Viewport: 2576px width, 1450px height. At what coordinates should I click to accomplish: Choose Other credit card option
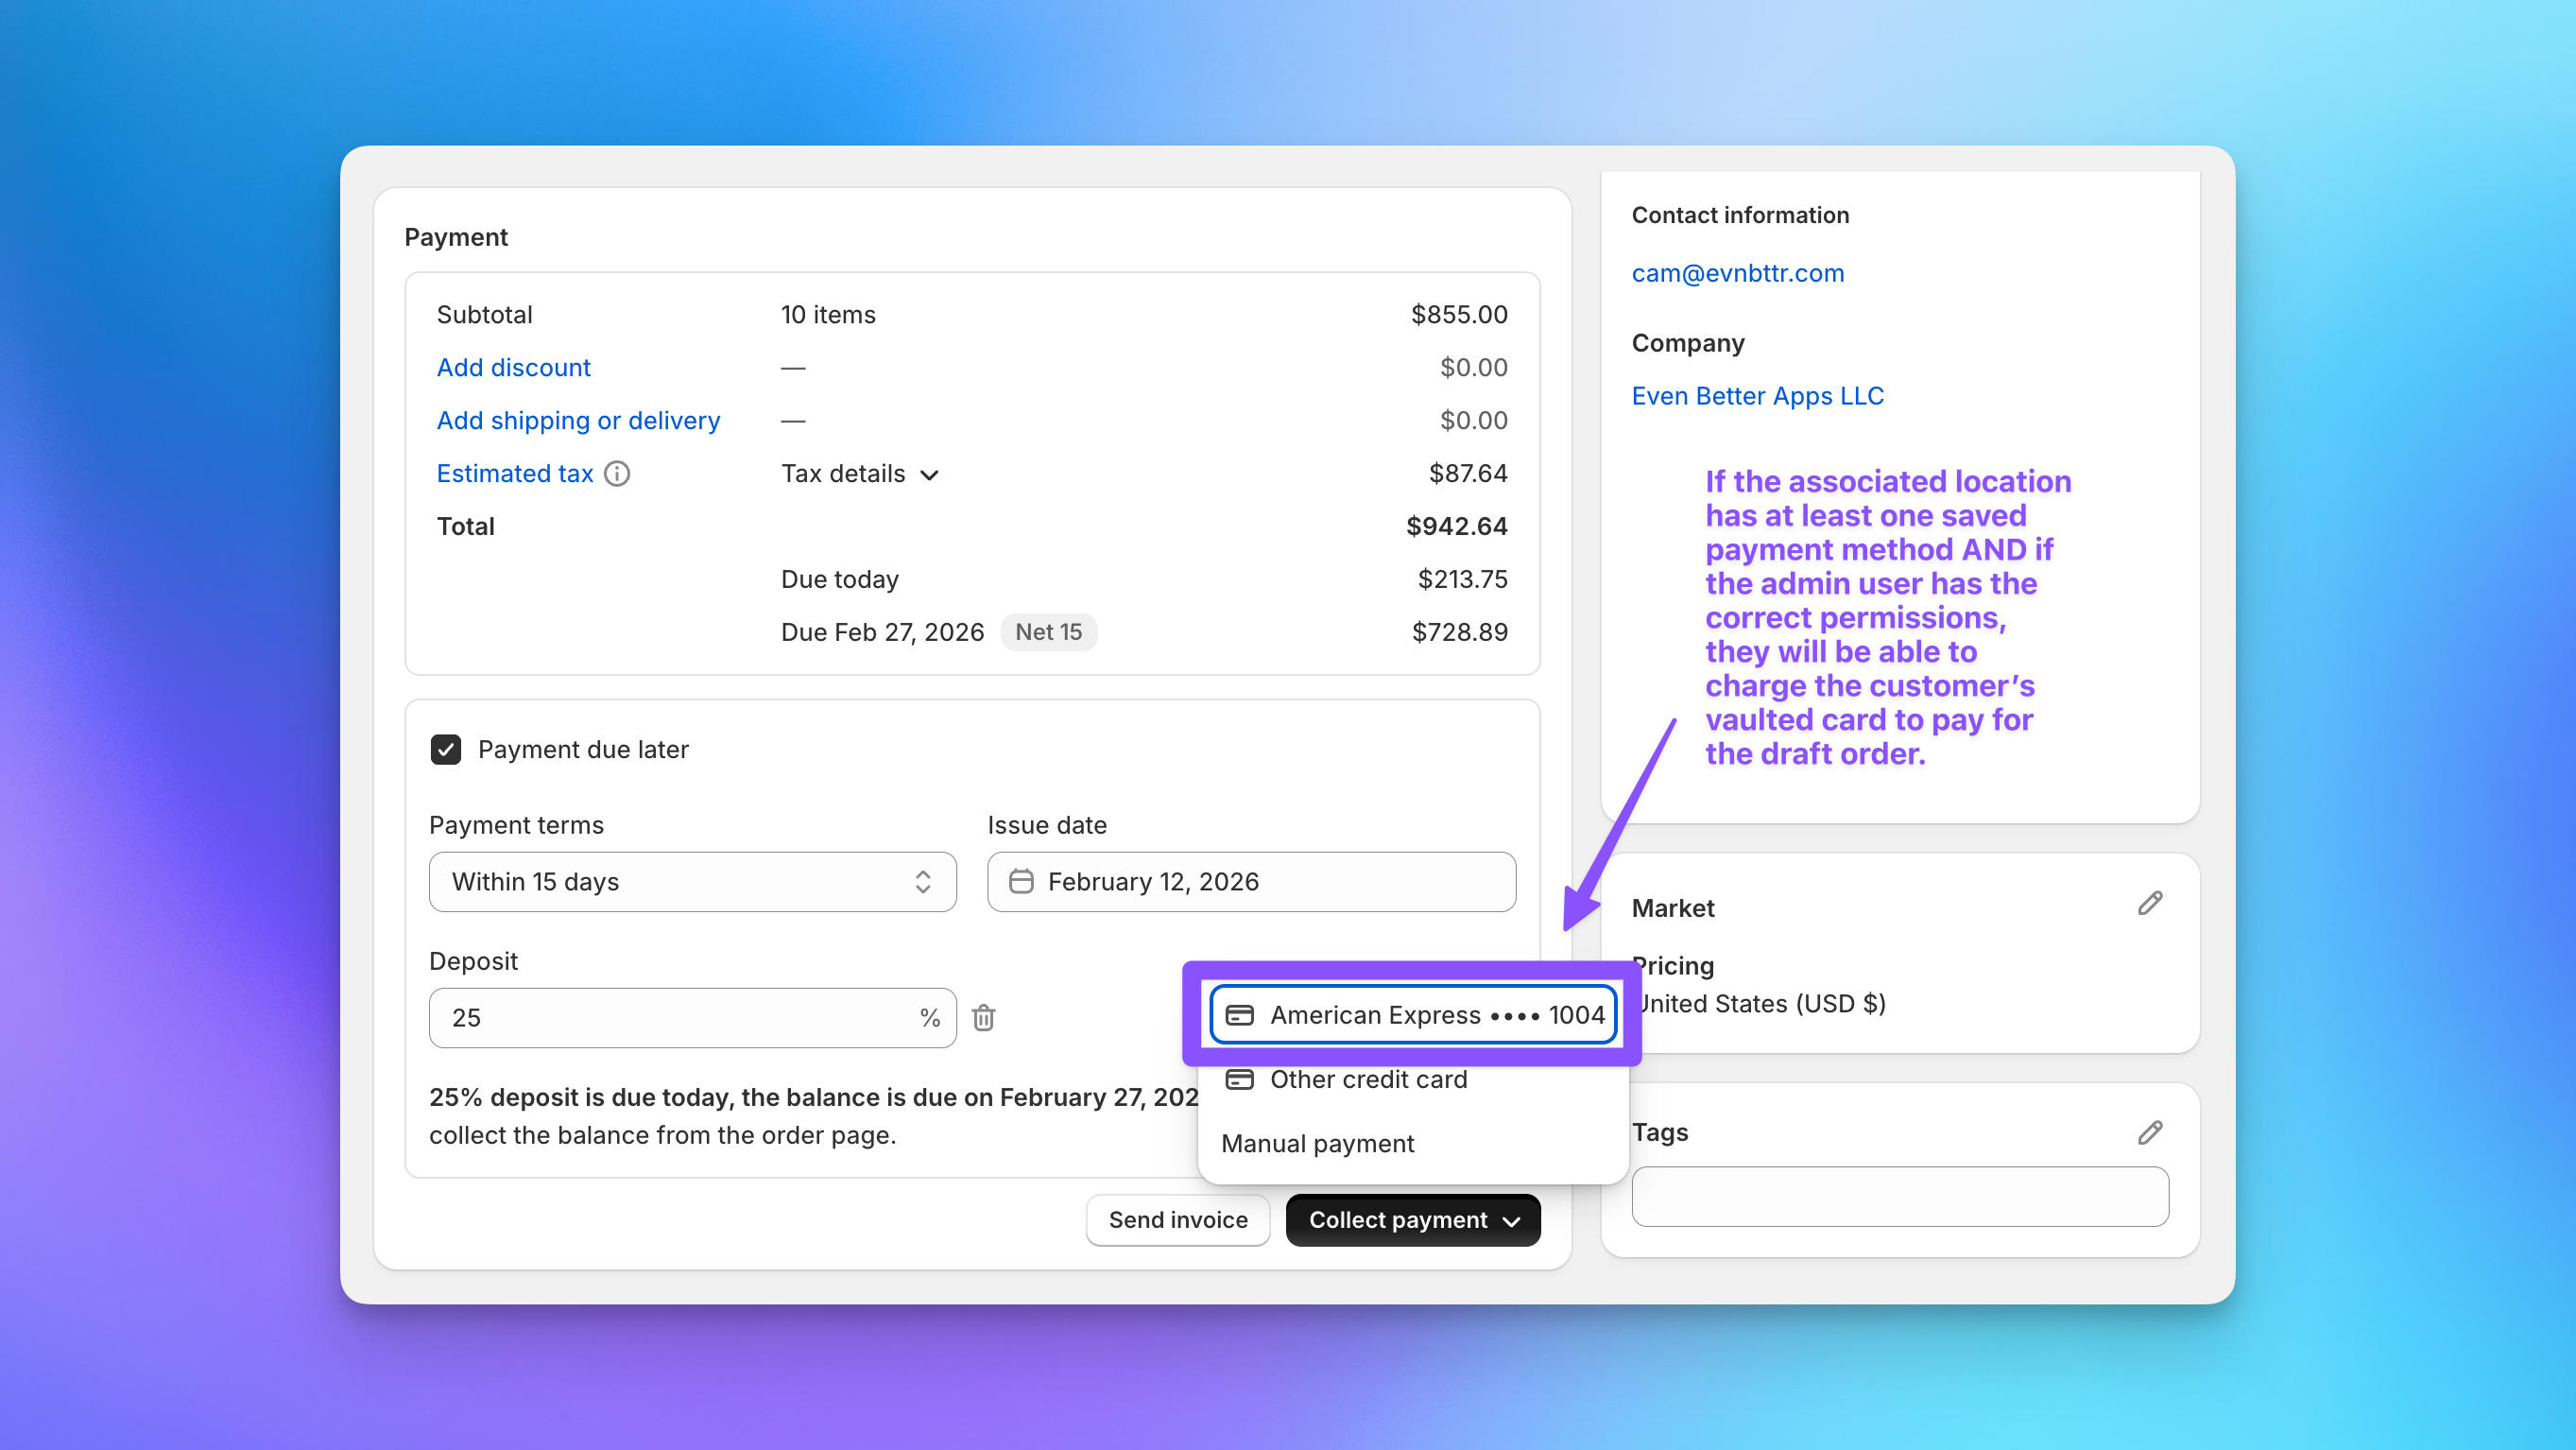[1368, 1079]
